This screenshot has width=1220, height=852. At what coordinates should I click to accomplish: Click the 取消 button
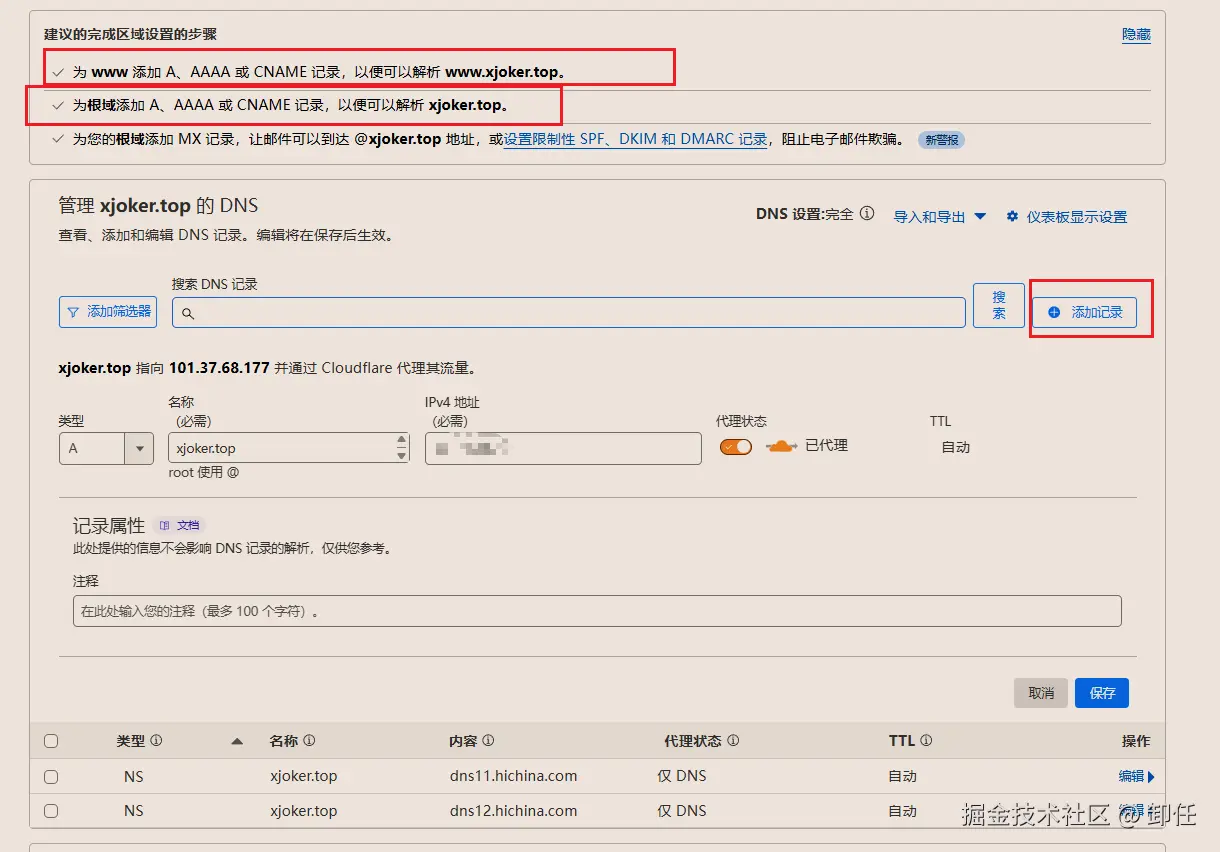1041,692
